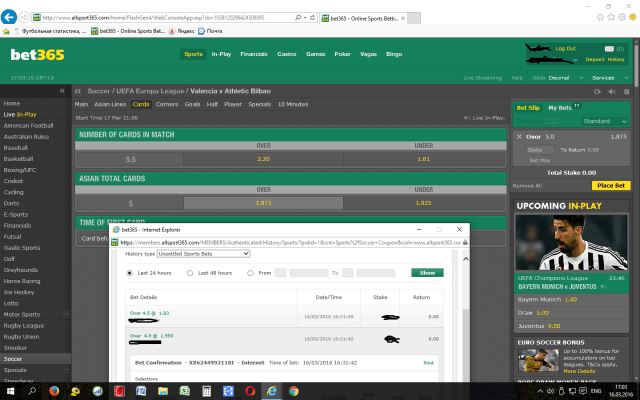This screenshot has width=640, height=400.
Task: Click Show button in history popup
Action: point(427,273)
